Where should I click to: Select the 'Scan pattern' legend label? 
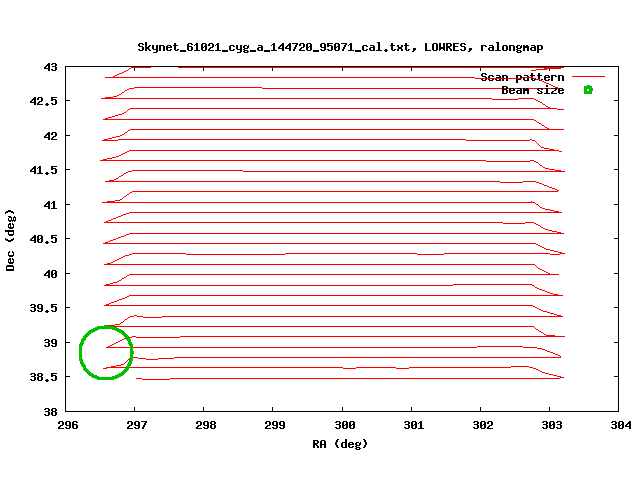click(522, 77)
